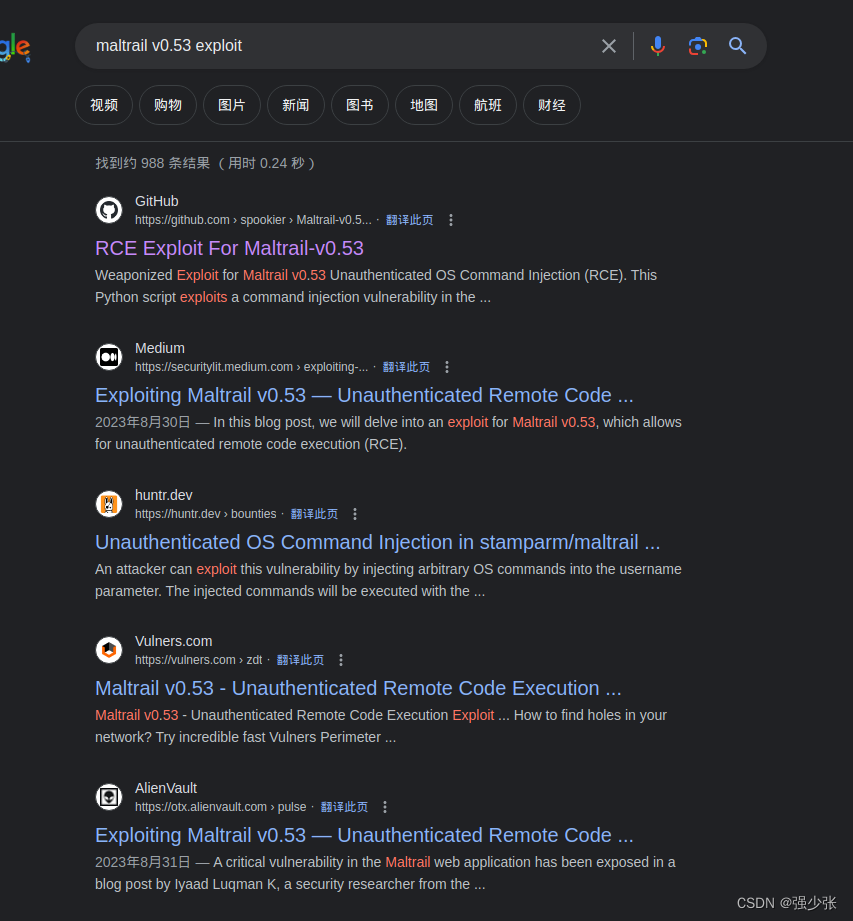This screenshot has width=853, height=921.
Task: Select the 图书 filter tab
Action: [360, 105]
